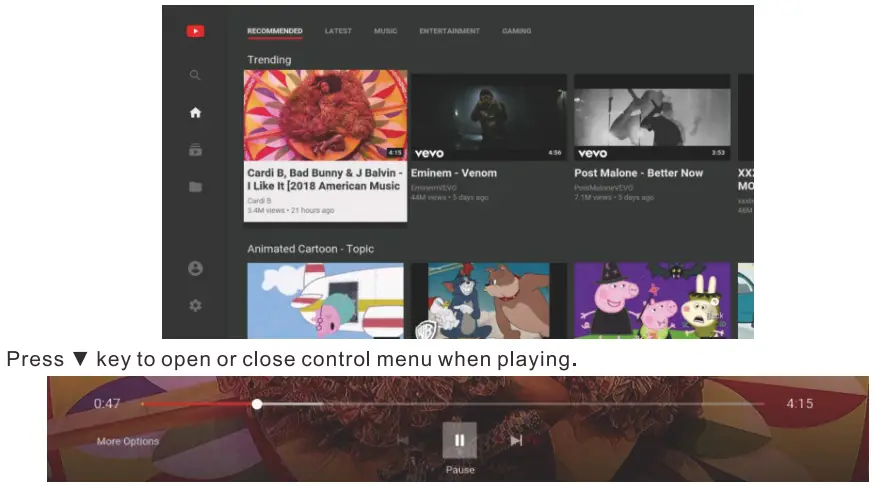The image size is (873, 486).
Task: Open the Library folder icon in sidebar
Action: click(x=195, y=186)
